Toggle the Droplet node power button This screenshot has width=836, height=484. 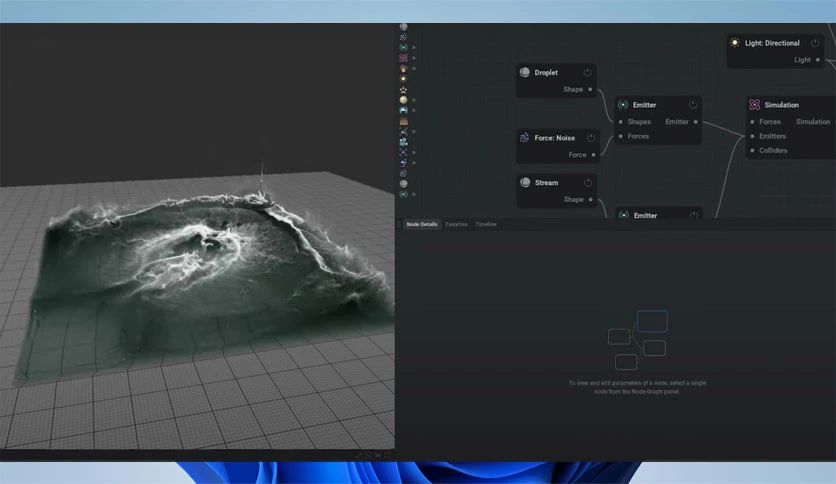[588, 72]
